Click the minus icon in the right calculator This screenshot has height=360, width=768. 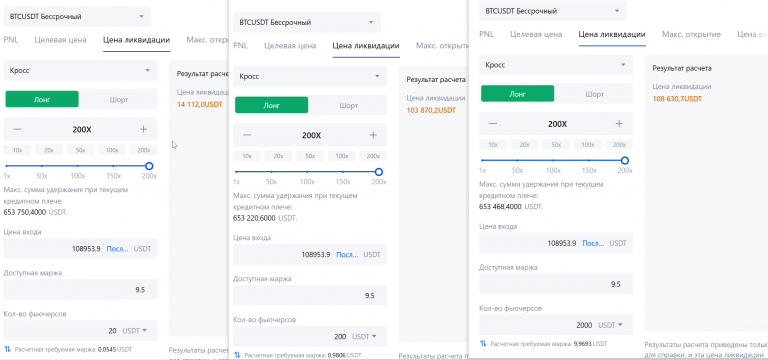[x=493, y=124]
